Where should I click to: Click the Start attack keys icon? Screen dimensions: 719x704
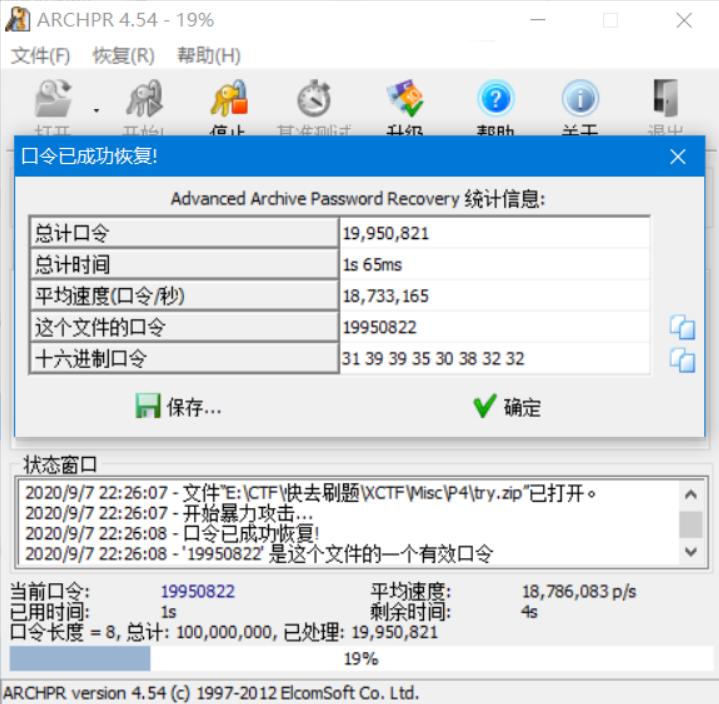[144, 99]
